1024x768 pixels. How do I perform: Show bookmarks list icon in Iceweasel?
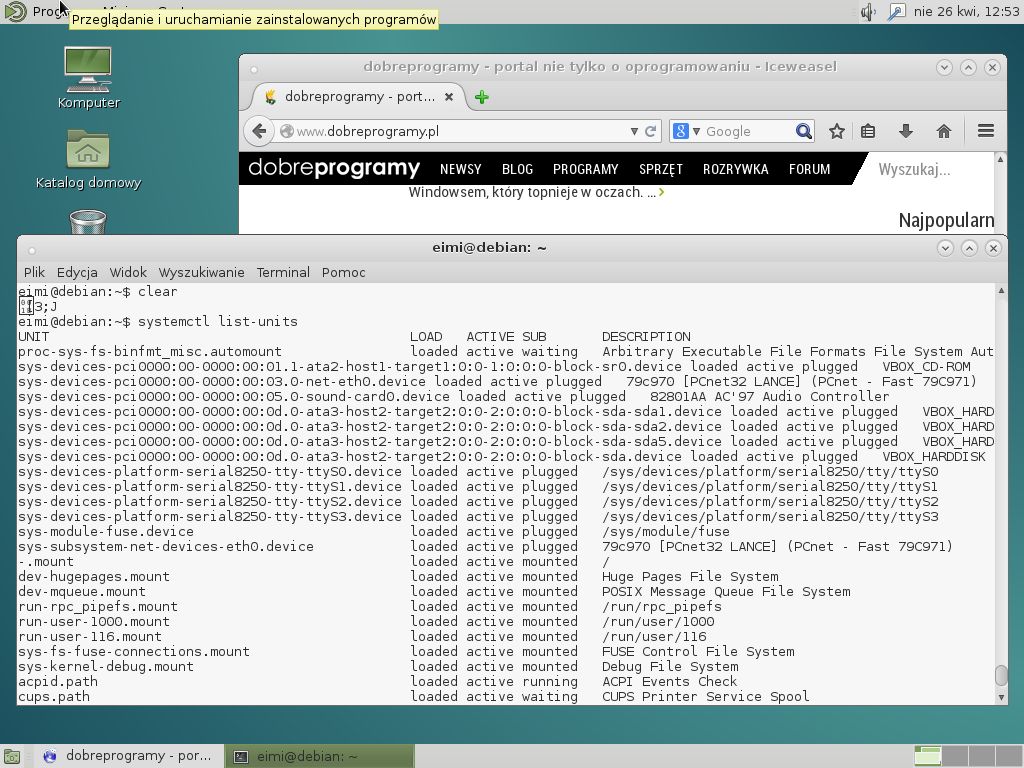coord(868,131)
